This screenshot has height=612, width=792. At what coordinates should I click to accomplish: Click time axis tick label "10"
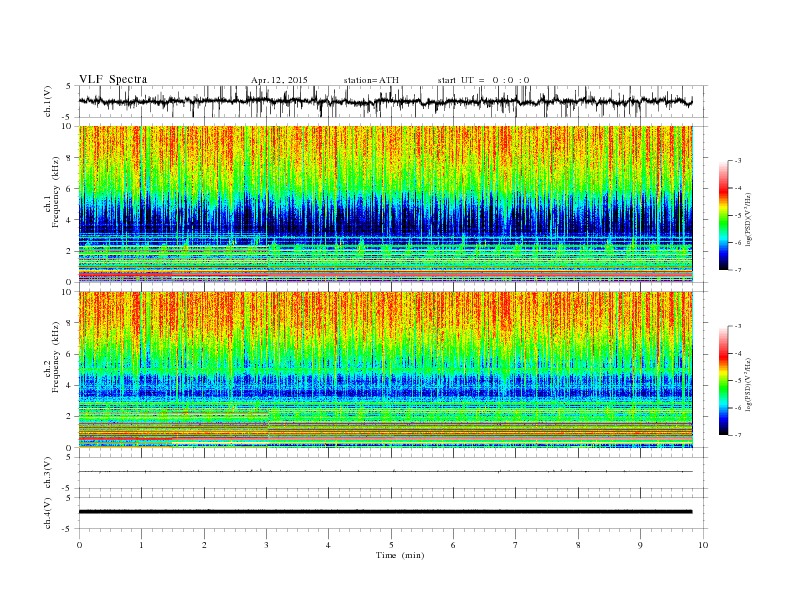click(x=703, y=545)
